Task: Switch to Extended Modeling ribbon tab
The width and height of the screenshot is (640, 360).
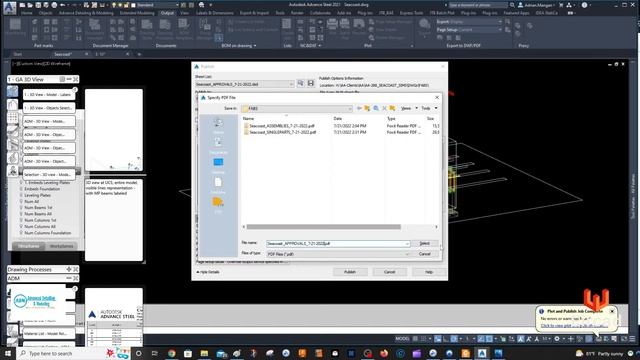Action: (137, 13)
